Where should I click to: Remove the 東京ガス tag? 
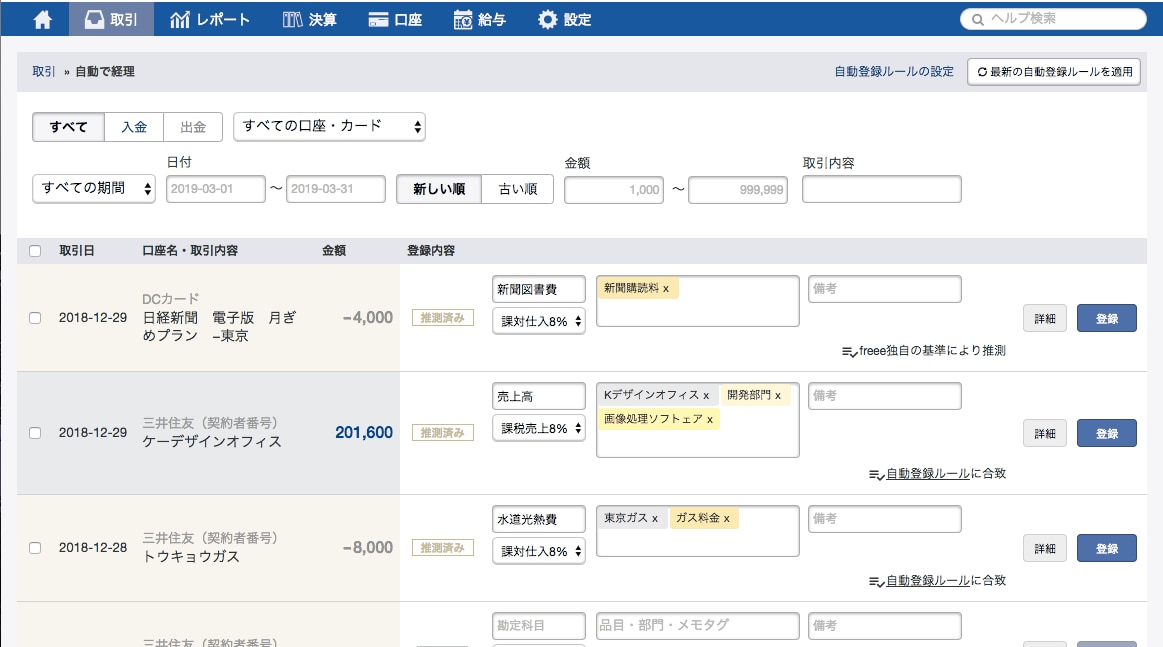655,519
